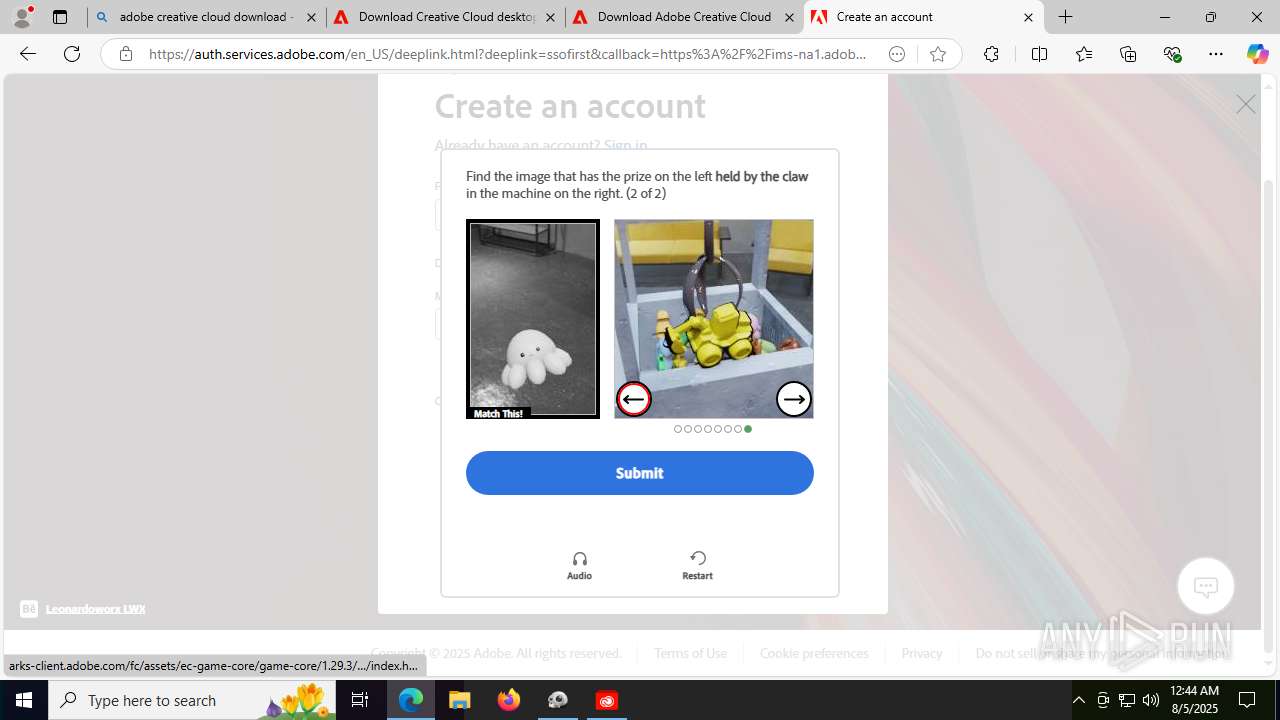The image size is (1280, 720).
Task: Click the taskbar search box
Action: 192,700
